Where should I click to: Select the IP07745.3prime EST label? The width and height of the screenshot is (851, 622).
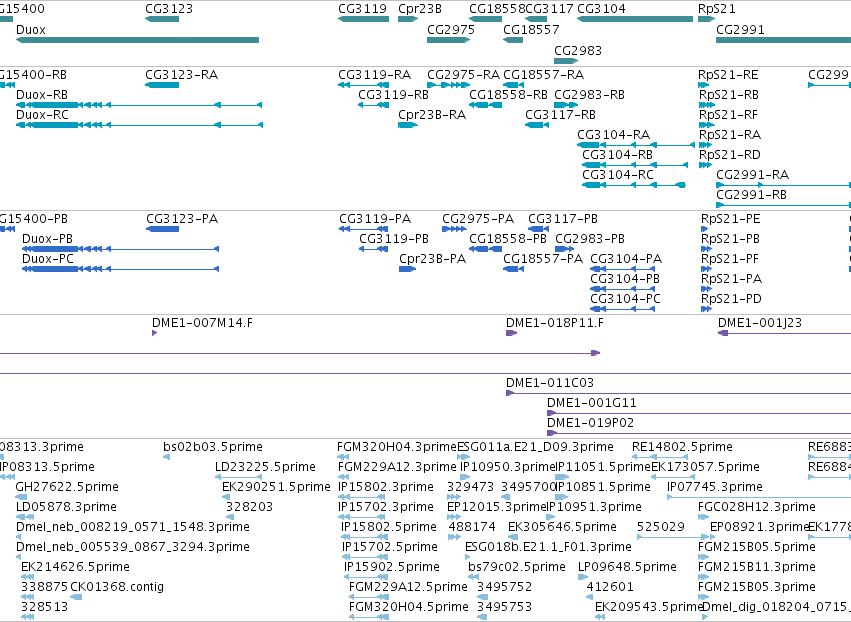(715, 487)
